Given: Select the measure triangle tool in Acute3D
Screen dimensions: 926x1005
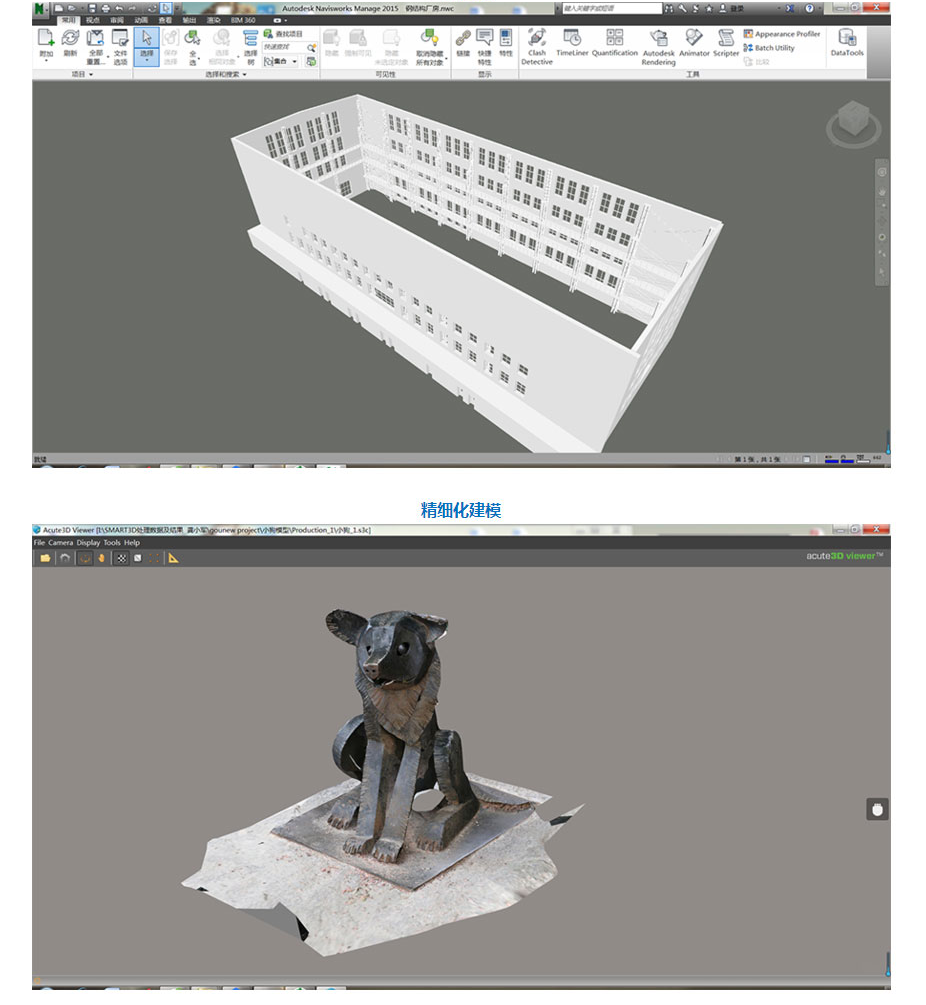Looking at the screenshot, I should tap(173, 558).
